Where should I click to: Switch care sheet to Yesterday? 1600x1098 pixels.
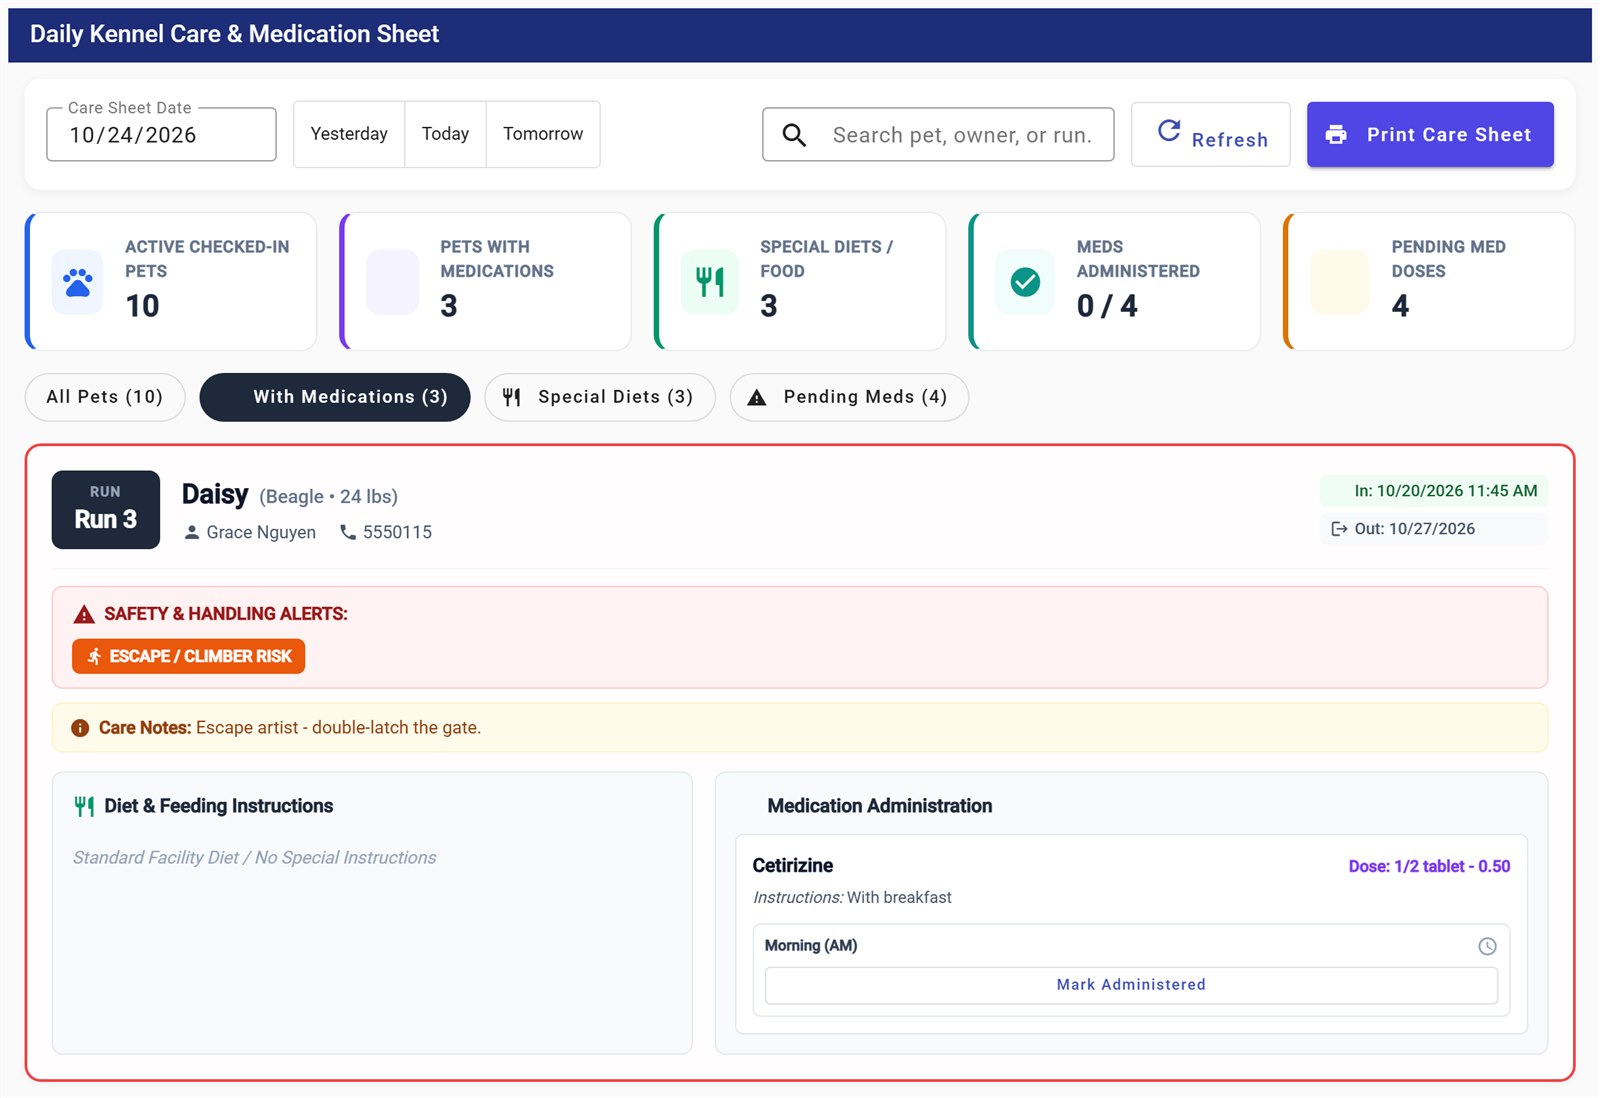coord(349,134)
